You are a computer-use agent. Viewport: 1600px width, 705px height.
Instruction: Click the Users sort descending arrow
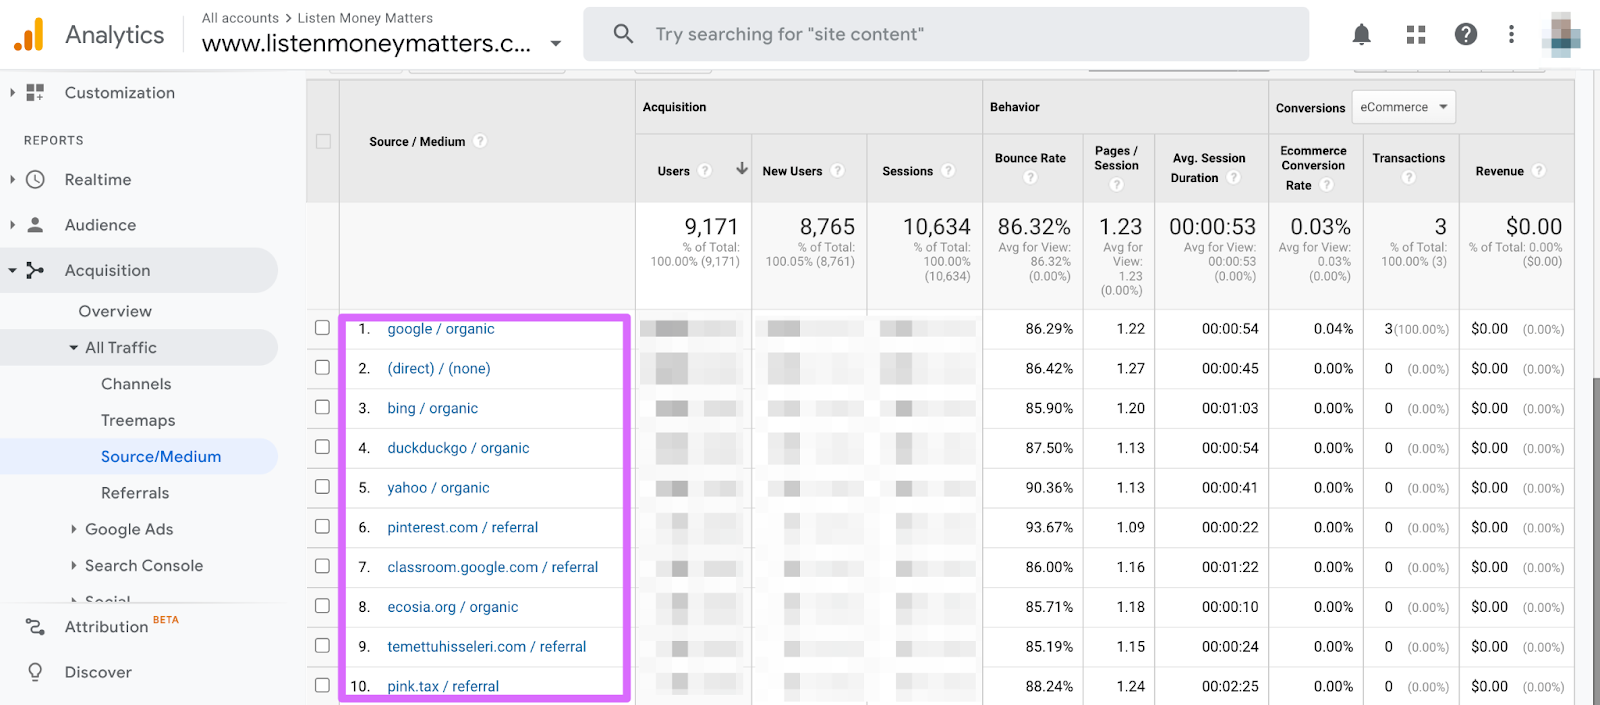coord(742,169)
